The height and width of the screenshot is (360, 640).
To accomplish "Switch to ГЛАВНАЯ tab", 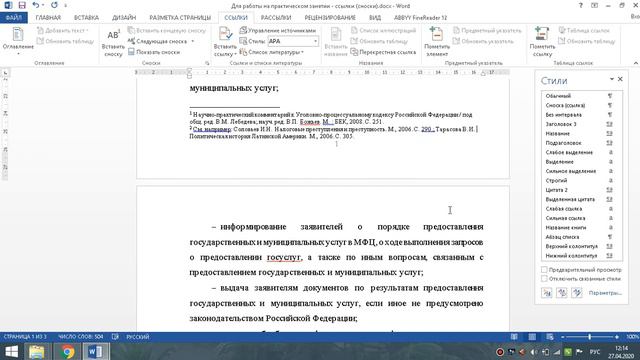I will [48, 18].
